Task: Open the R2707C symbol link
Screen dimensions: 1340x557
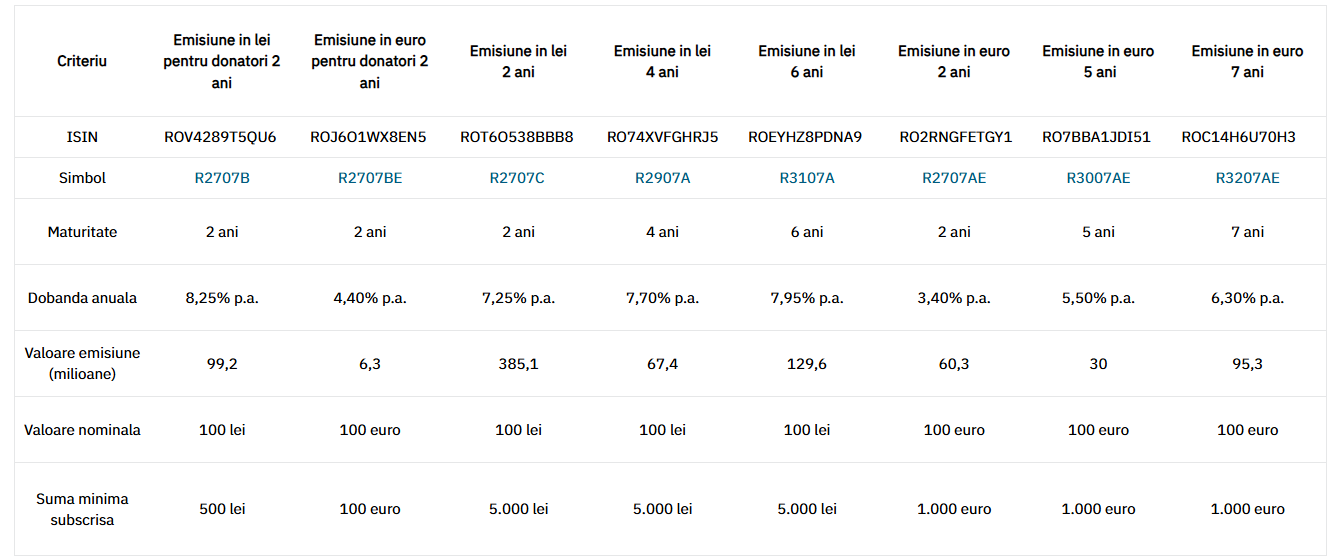Action: point(517,178)
